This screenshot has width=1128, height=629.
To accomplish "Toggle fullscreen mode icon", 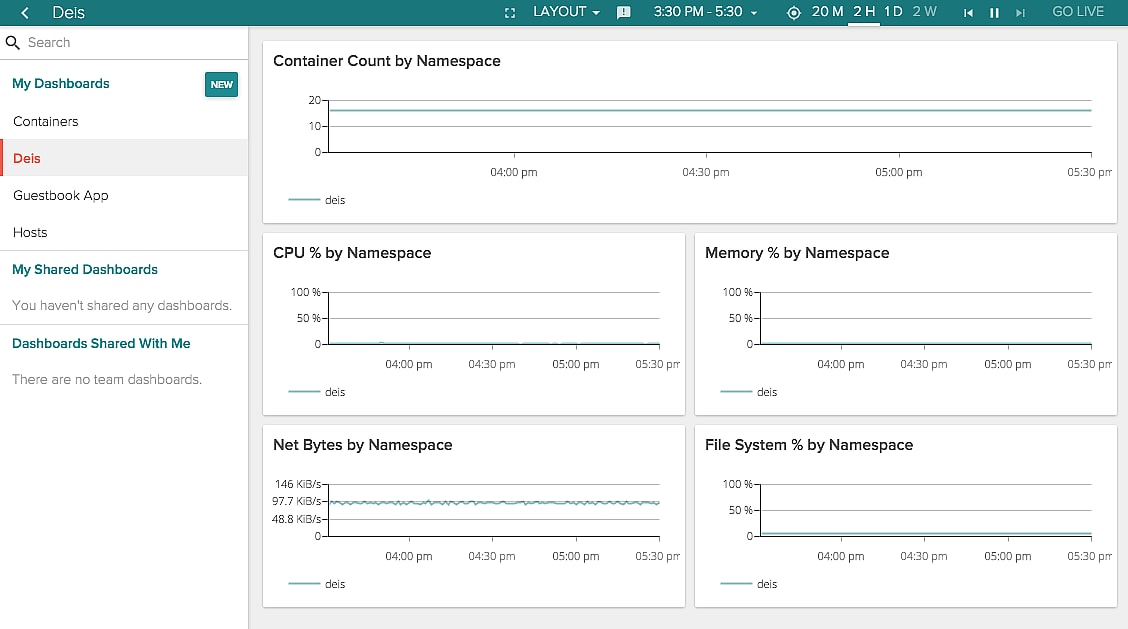I will tap(510, 13).
